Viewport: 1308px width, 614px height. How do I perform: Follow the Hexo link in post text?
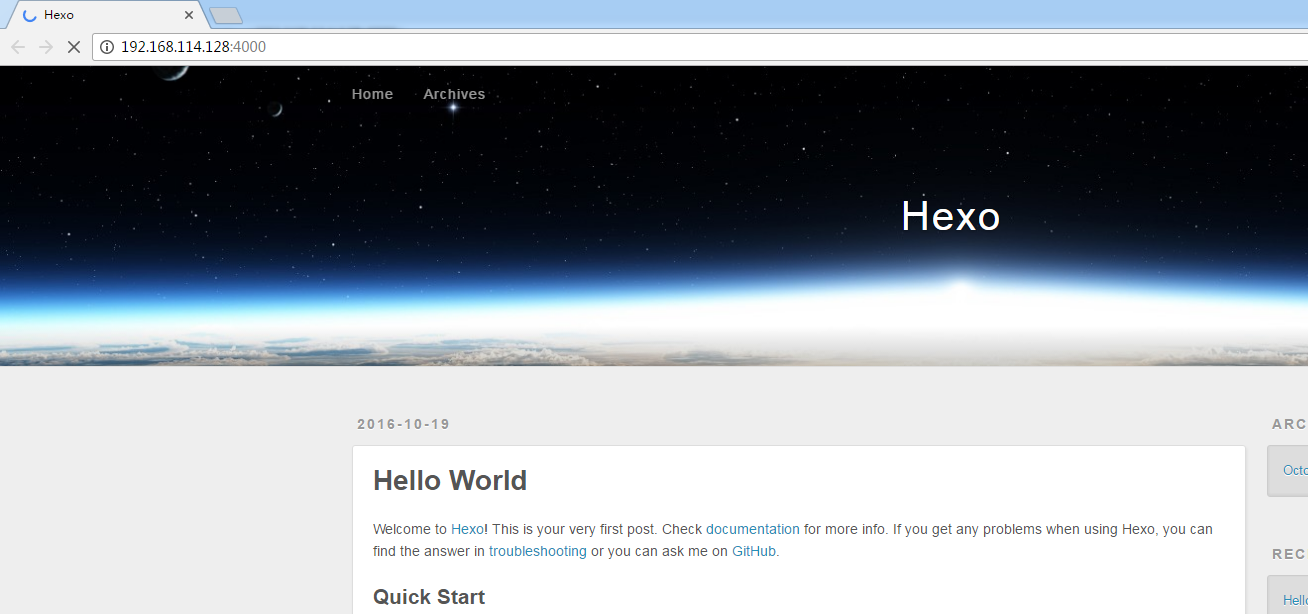[467, 529]
